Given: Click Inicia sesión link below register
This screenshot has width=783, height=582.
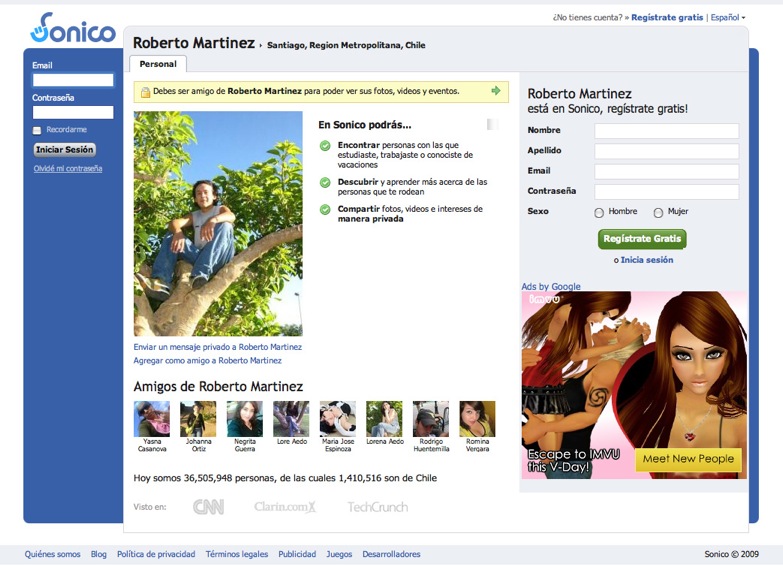Looking at the screenshot, I should coord(647,260).
